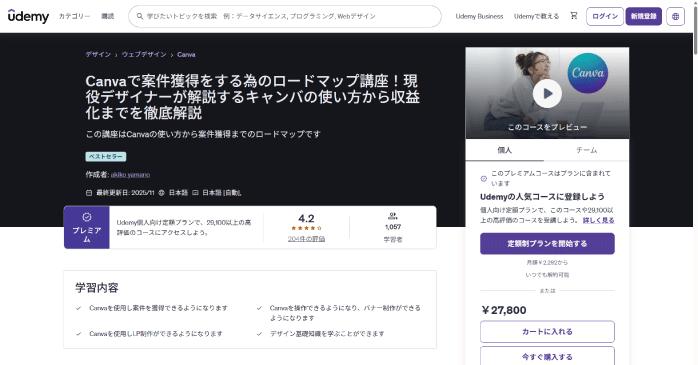The width and height of the screenshot is (698, 365).
Task: Click the ￥27,800 price text
Action: tap(503, 310)
